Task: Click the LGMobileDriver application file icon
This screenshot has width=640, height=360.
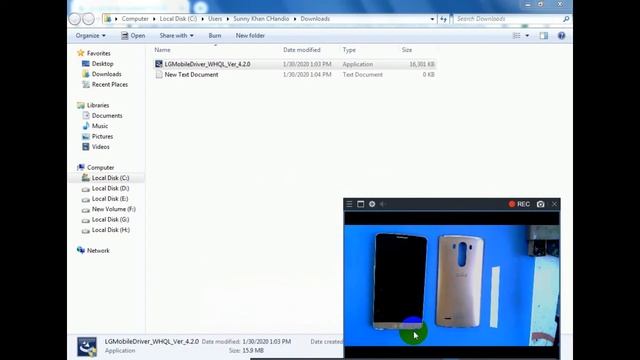Action: [159, 64]
